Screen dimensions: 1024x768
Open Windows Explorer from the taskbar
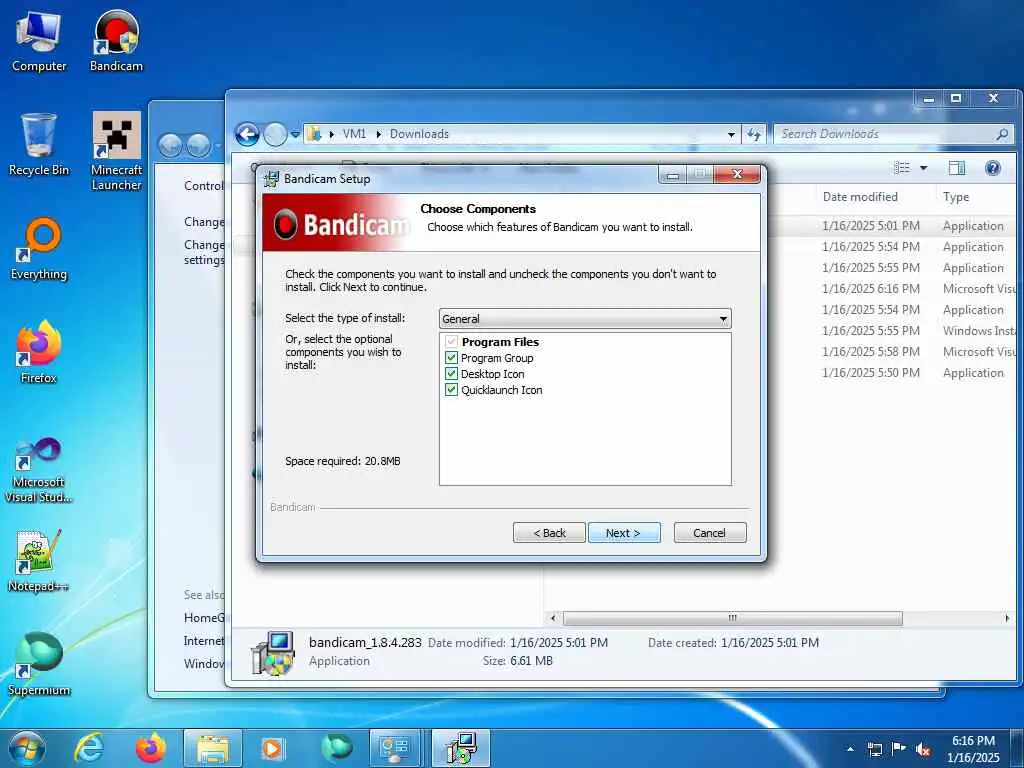pyautogui.click(x=213, y=748)
